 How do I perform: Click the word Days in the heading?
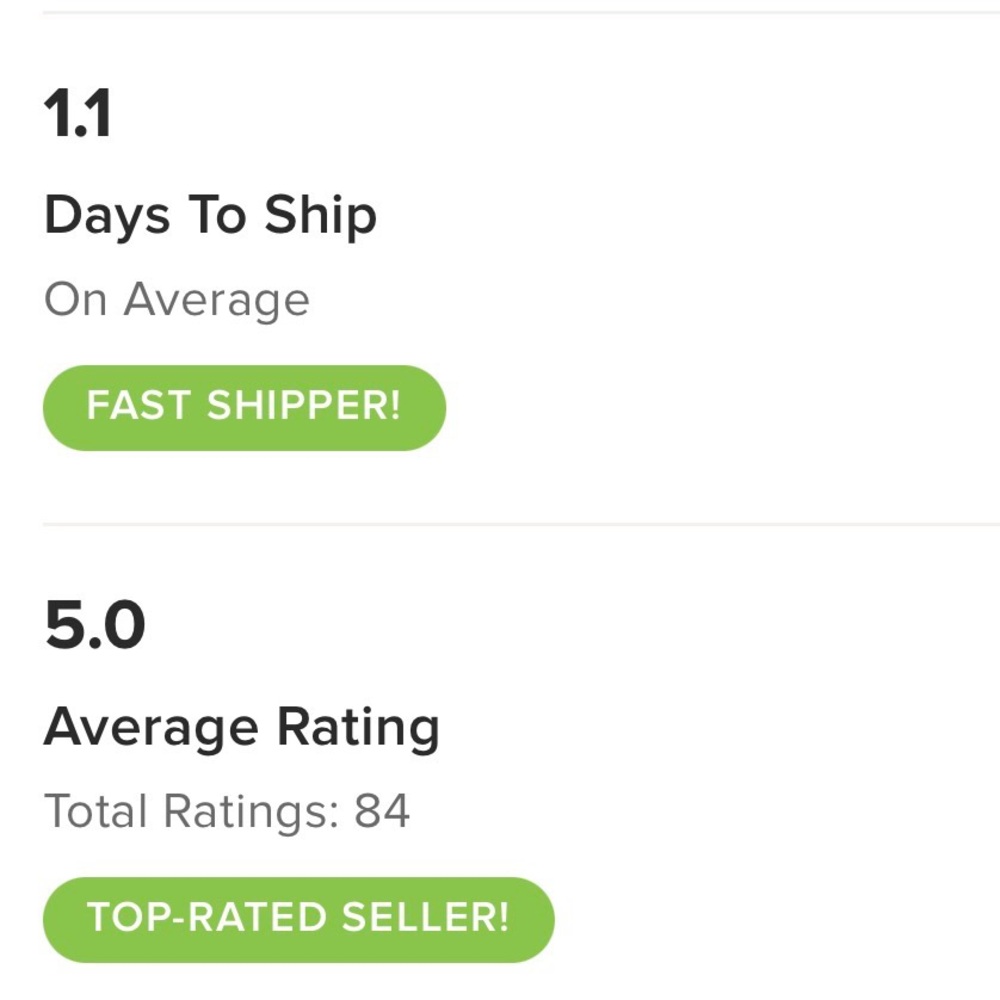pos(107,216)
